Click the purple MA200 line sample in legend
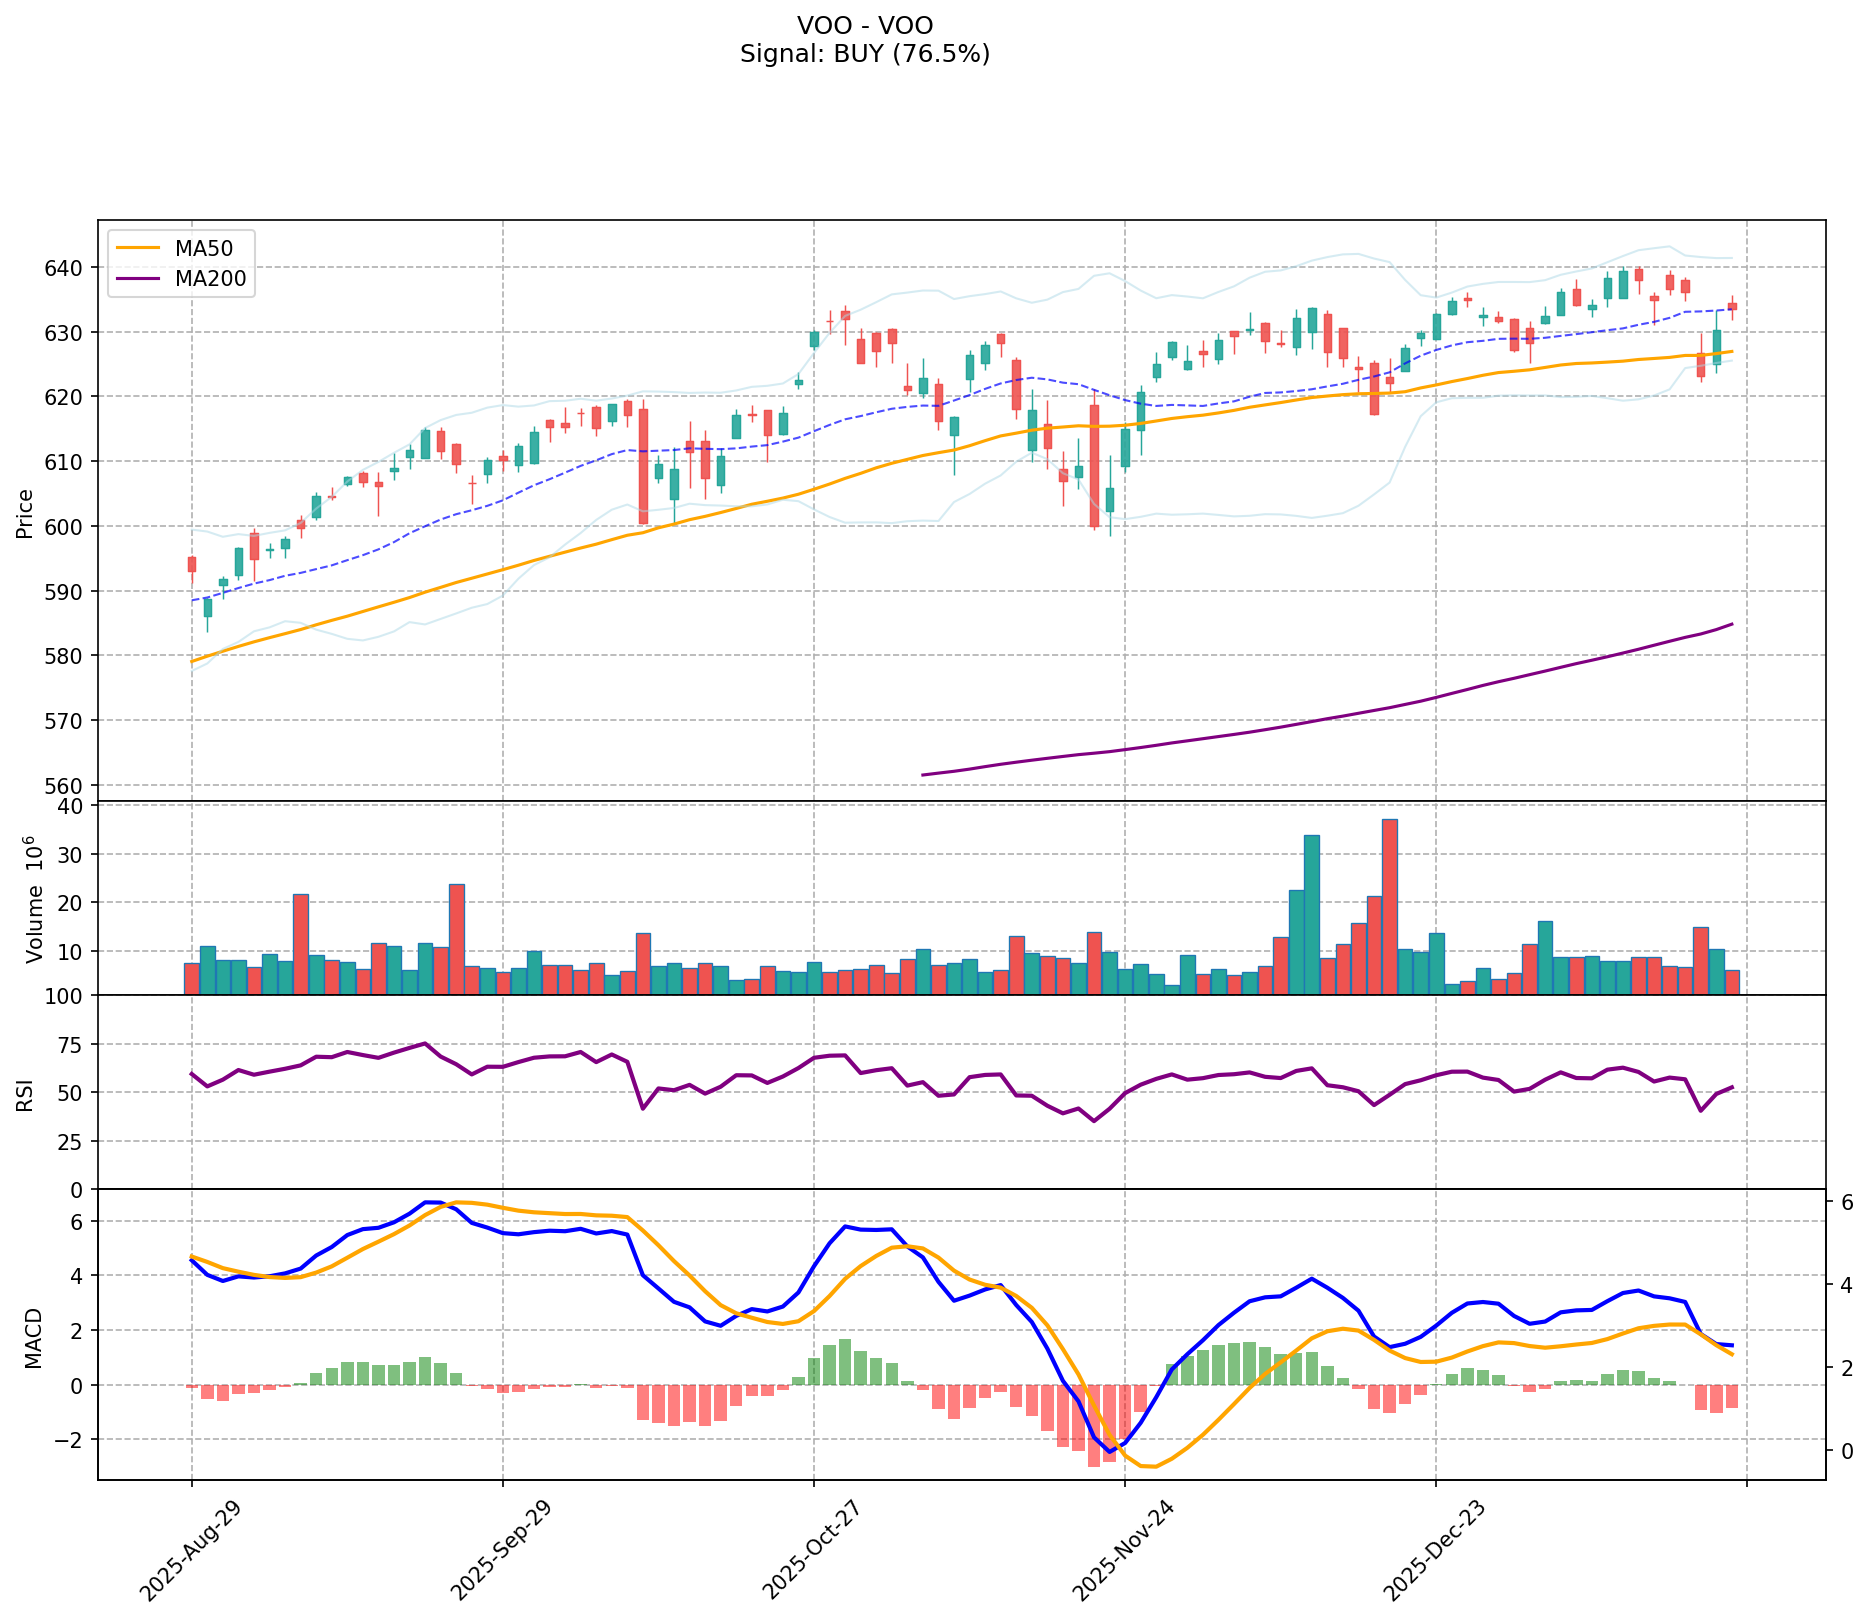This screenshot has height=1619, width=1868. 139,279
